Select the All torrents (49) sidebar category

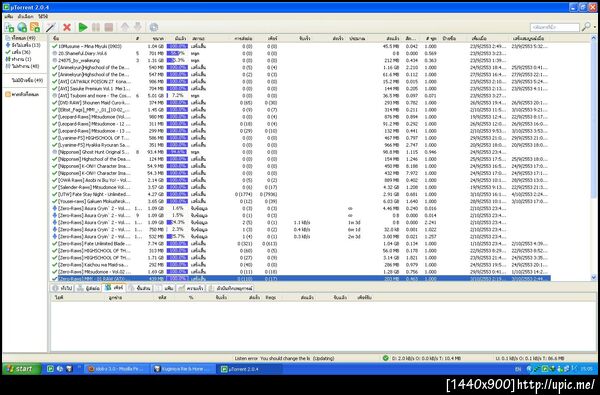pos(24,38)
